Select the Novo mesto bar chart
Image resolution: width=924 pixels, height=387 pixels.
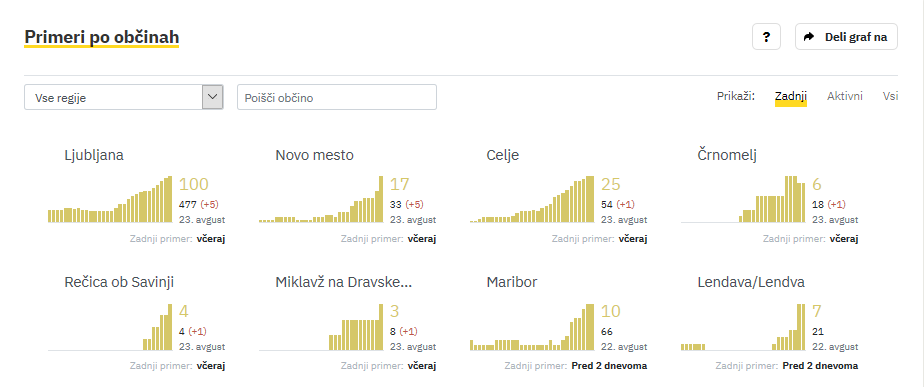click(x=321, y=199)
